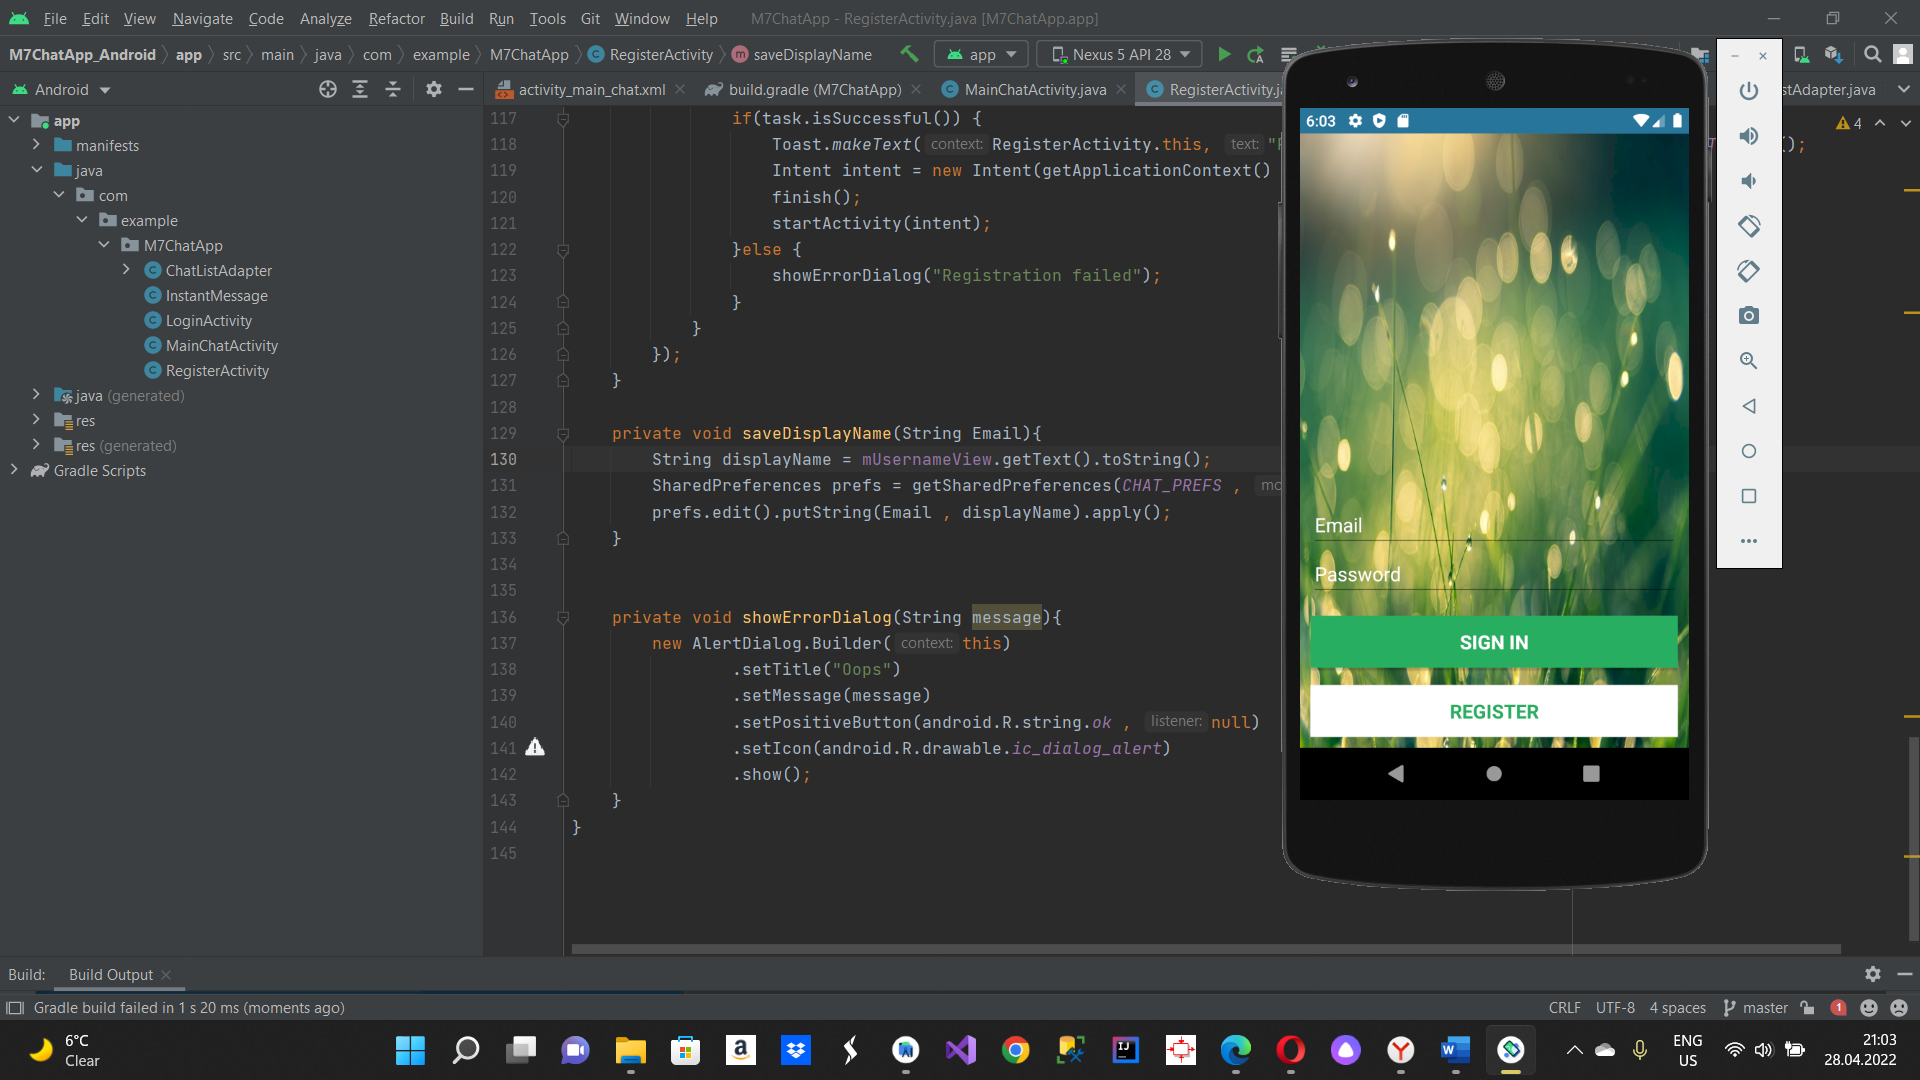Screen dimensions: 1920x1080
Task: Click emulator zoom magnifier icon
Action: (1749, 361)
